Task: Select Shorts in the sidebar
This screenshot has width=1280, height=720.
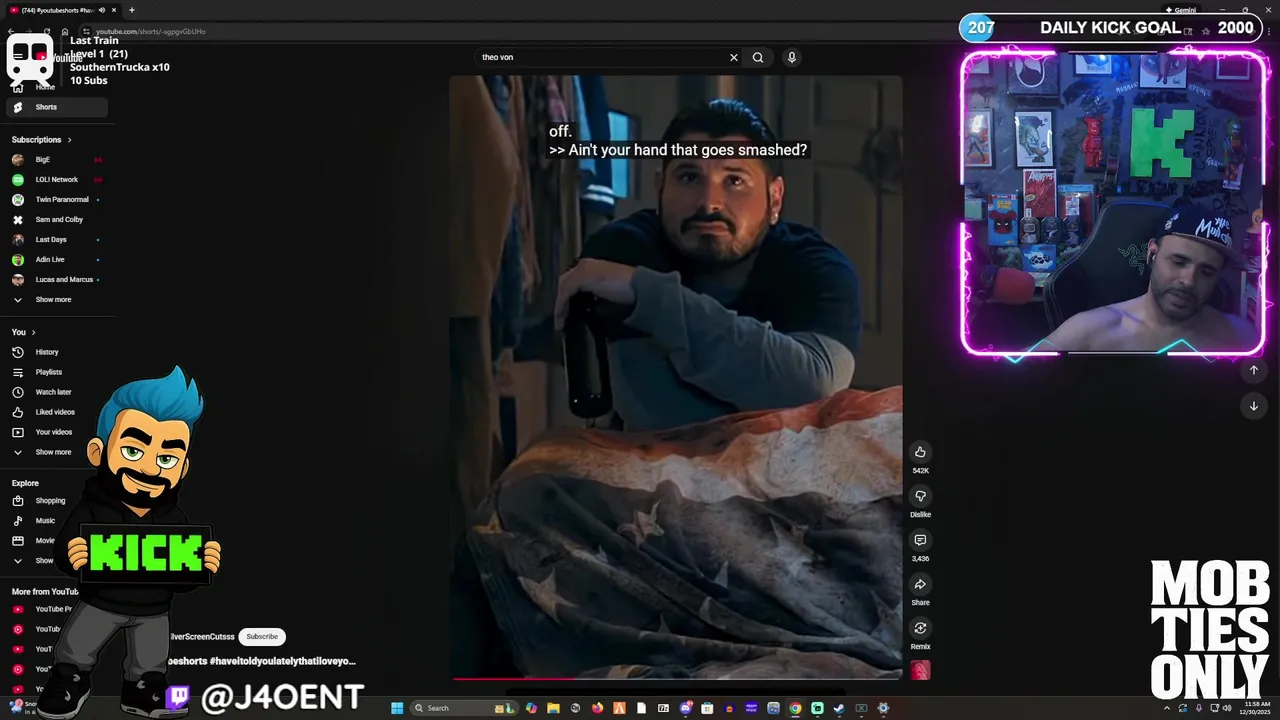Action: pos(58,107)
